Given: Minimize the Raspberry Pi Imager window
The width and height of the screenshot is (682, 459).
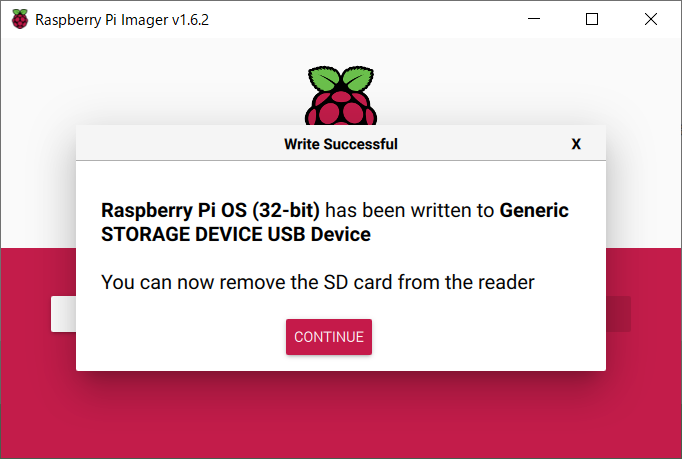Looking at the screenshot, I should coord(534,19).
